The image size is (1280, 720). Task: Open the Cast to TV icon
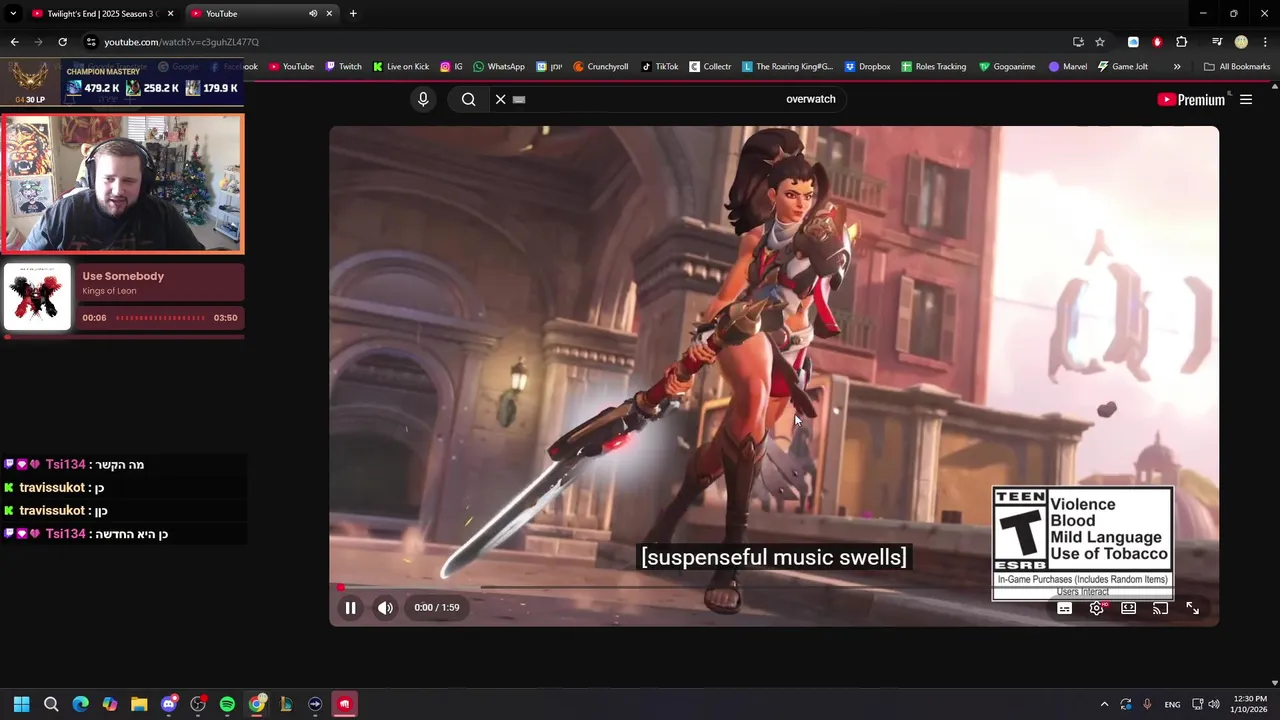click(x=1161, y=608)
